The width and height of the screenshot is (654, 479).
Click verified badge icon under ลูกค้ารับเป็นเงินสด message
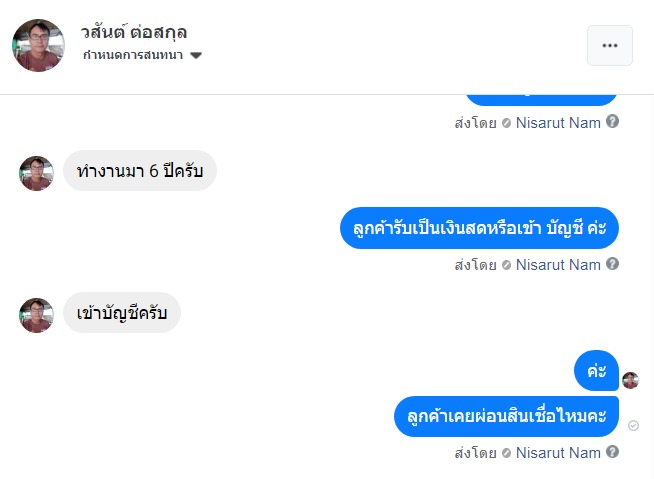click(x=506, y=265)
